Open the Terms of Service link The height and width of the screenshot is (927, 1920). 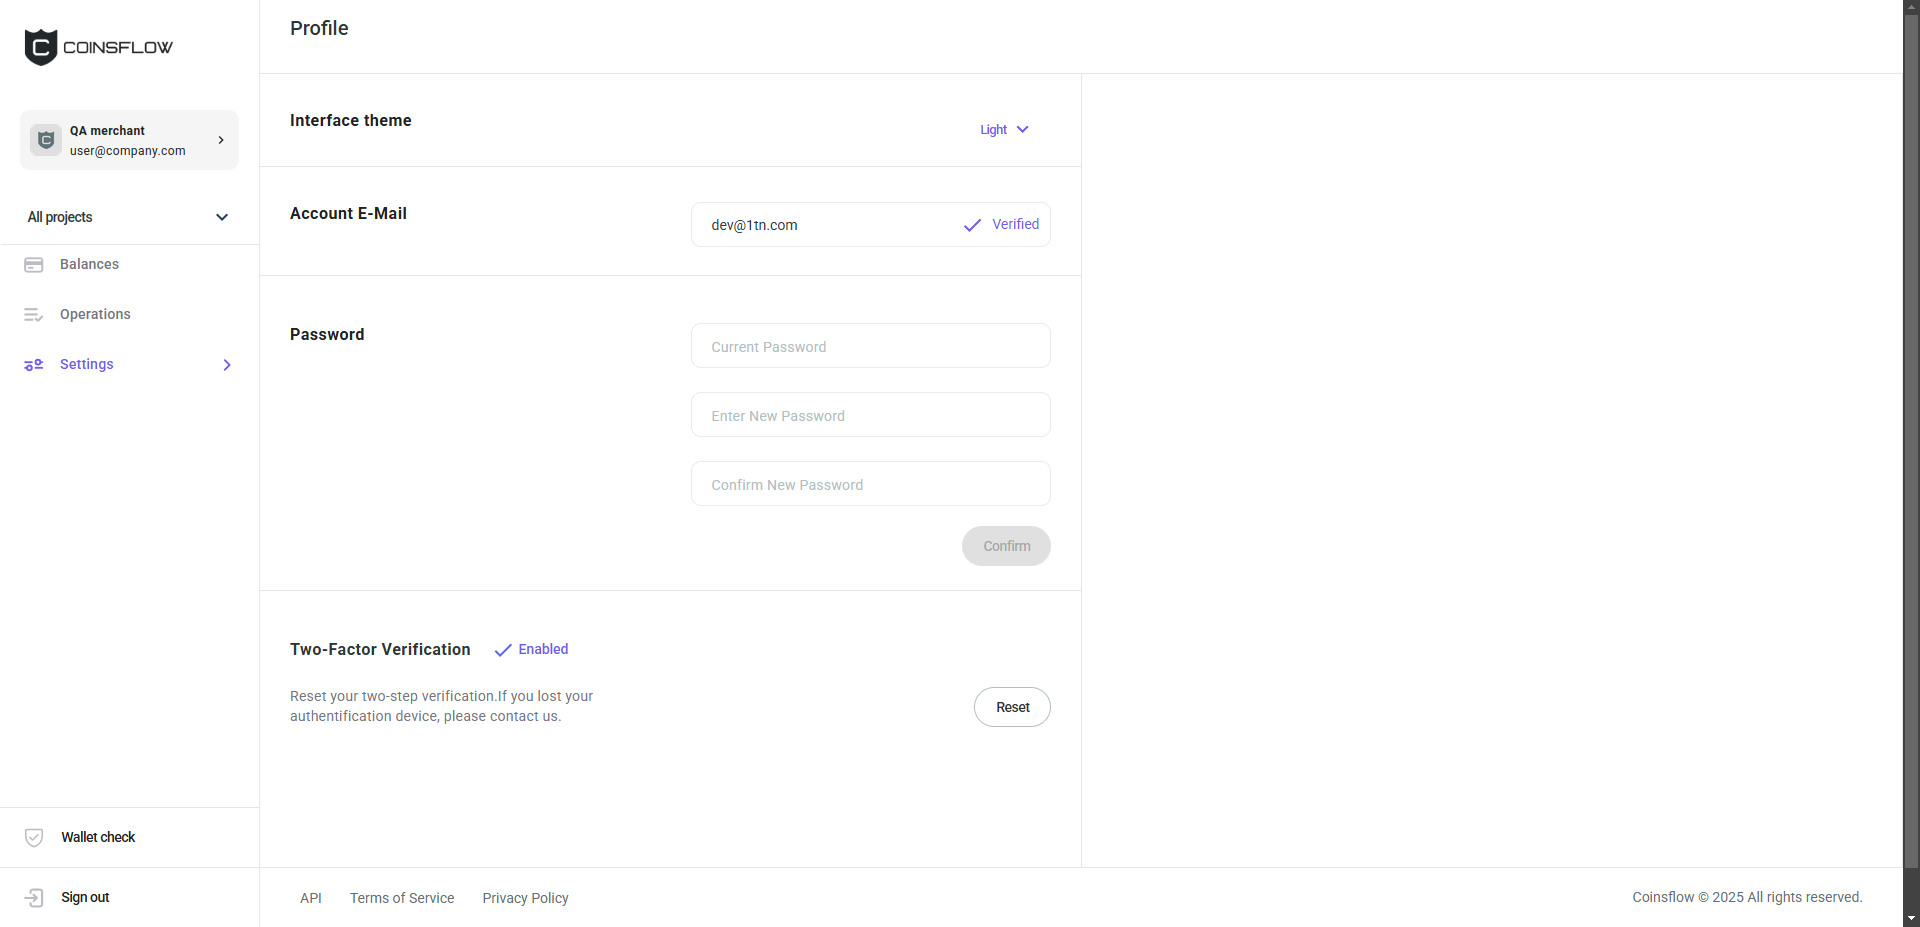[x=402, y=898]
